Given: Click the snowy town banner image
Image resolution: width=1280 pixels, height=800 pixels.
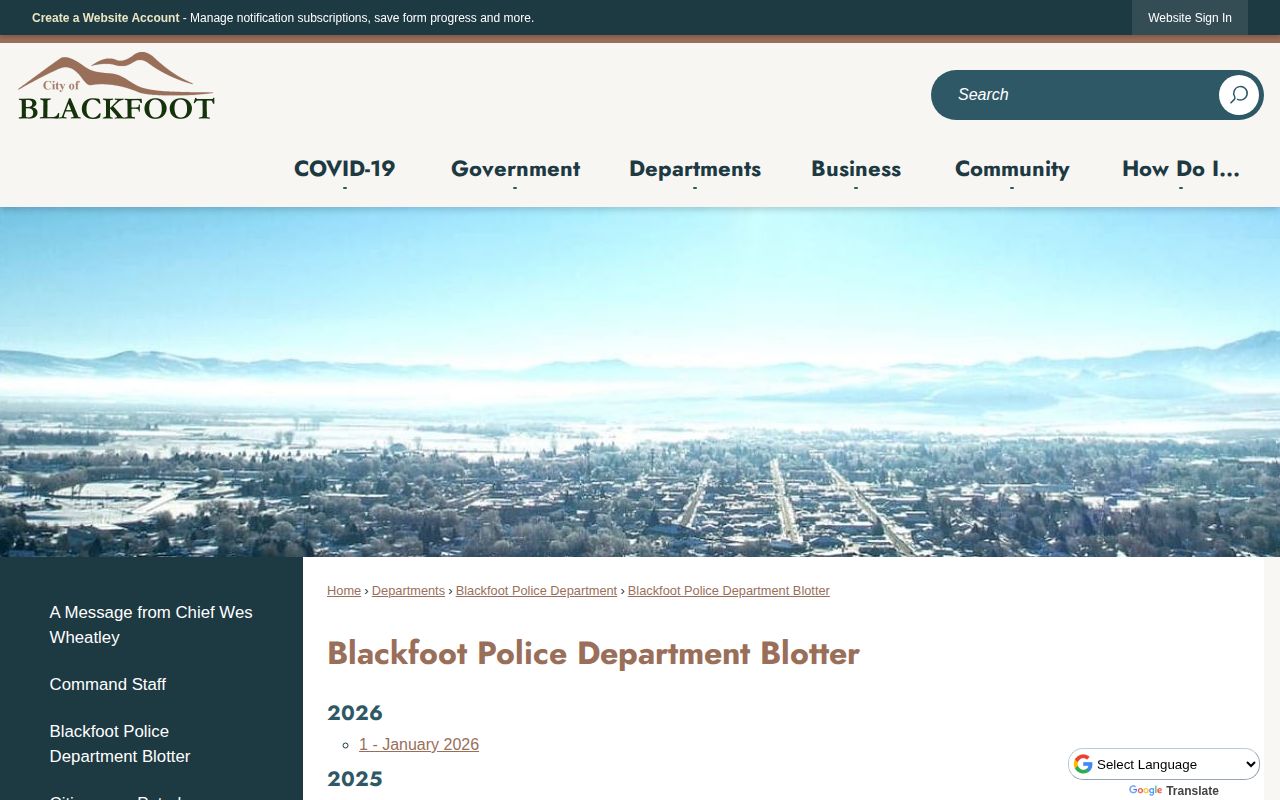Looking at the screenshot, I should (640, 382).
